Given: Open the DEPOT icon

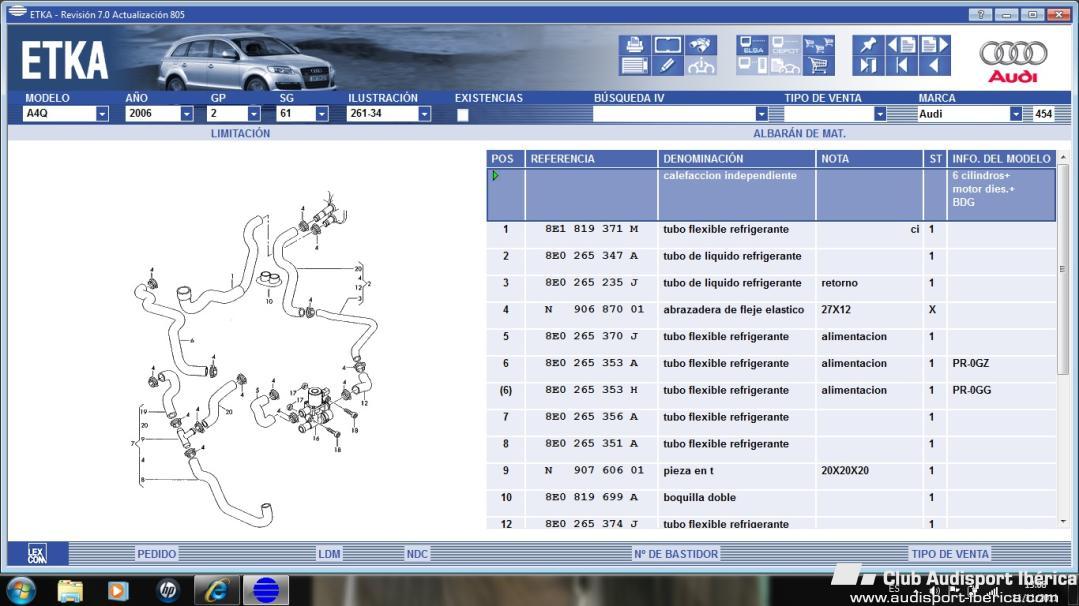Looking at the screenshot, I should [x=785, y=45].
